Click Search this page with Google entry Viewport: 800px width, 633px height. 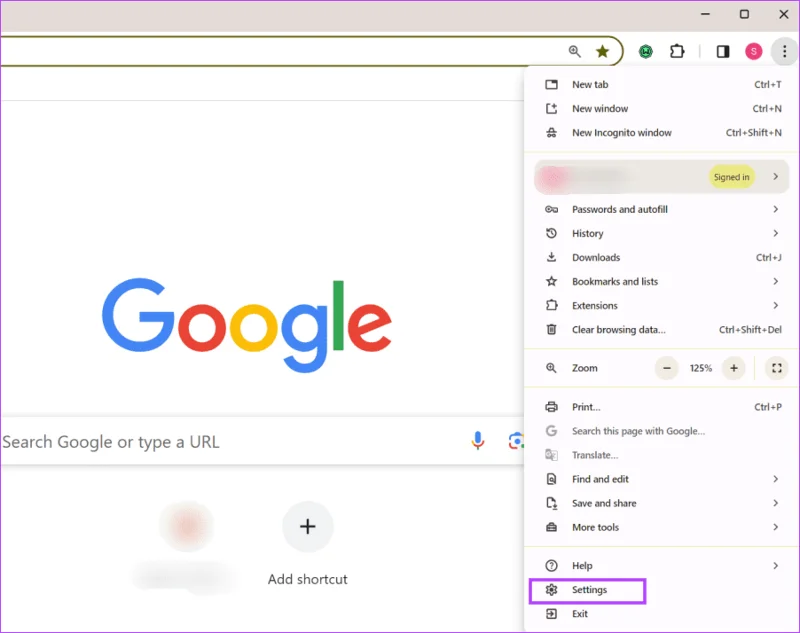[662, 432]
